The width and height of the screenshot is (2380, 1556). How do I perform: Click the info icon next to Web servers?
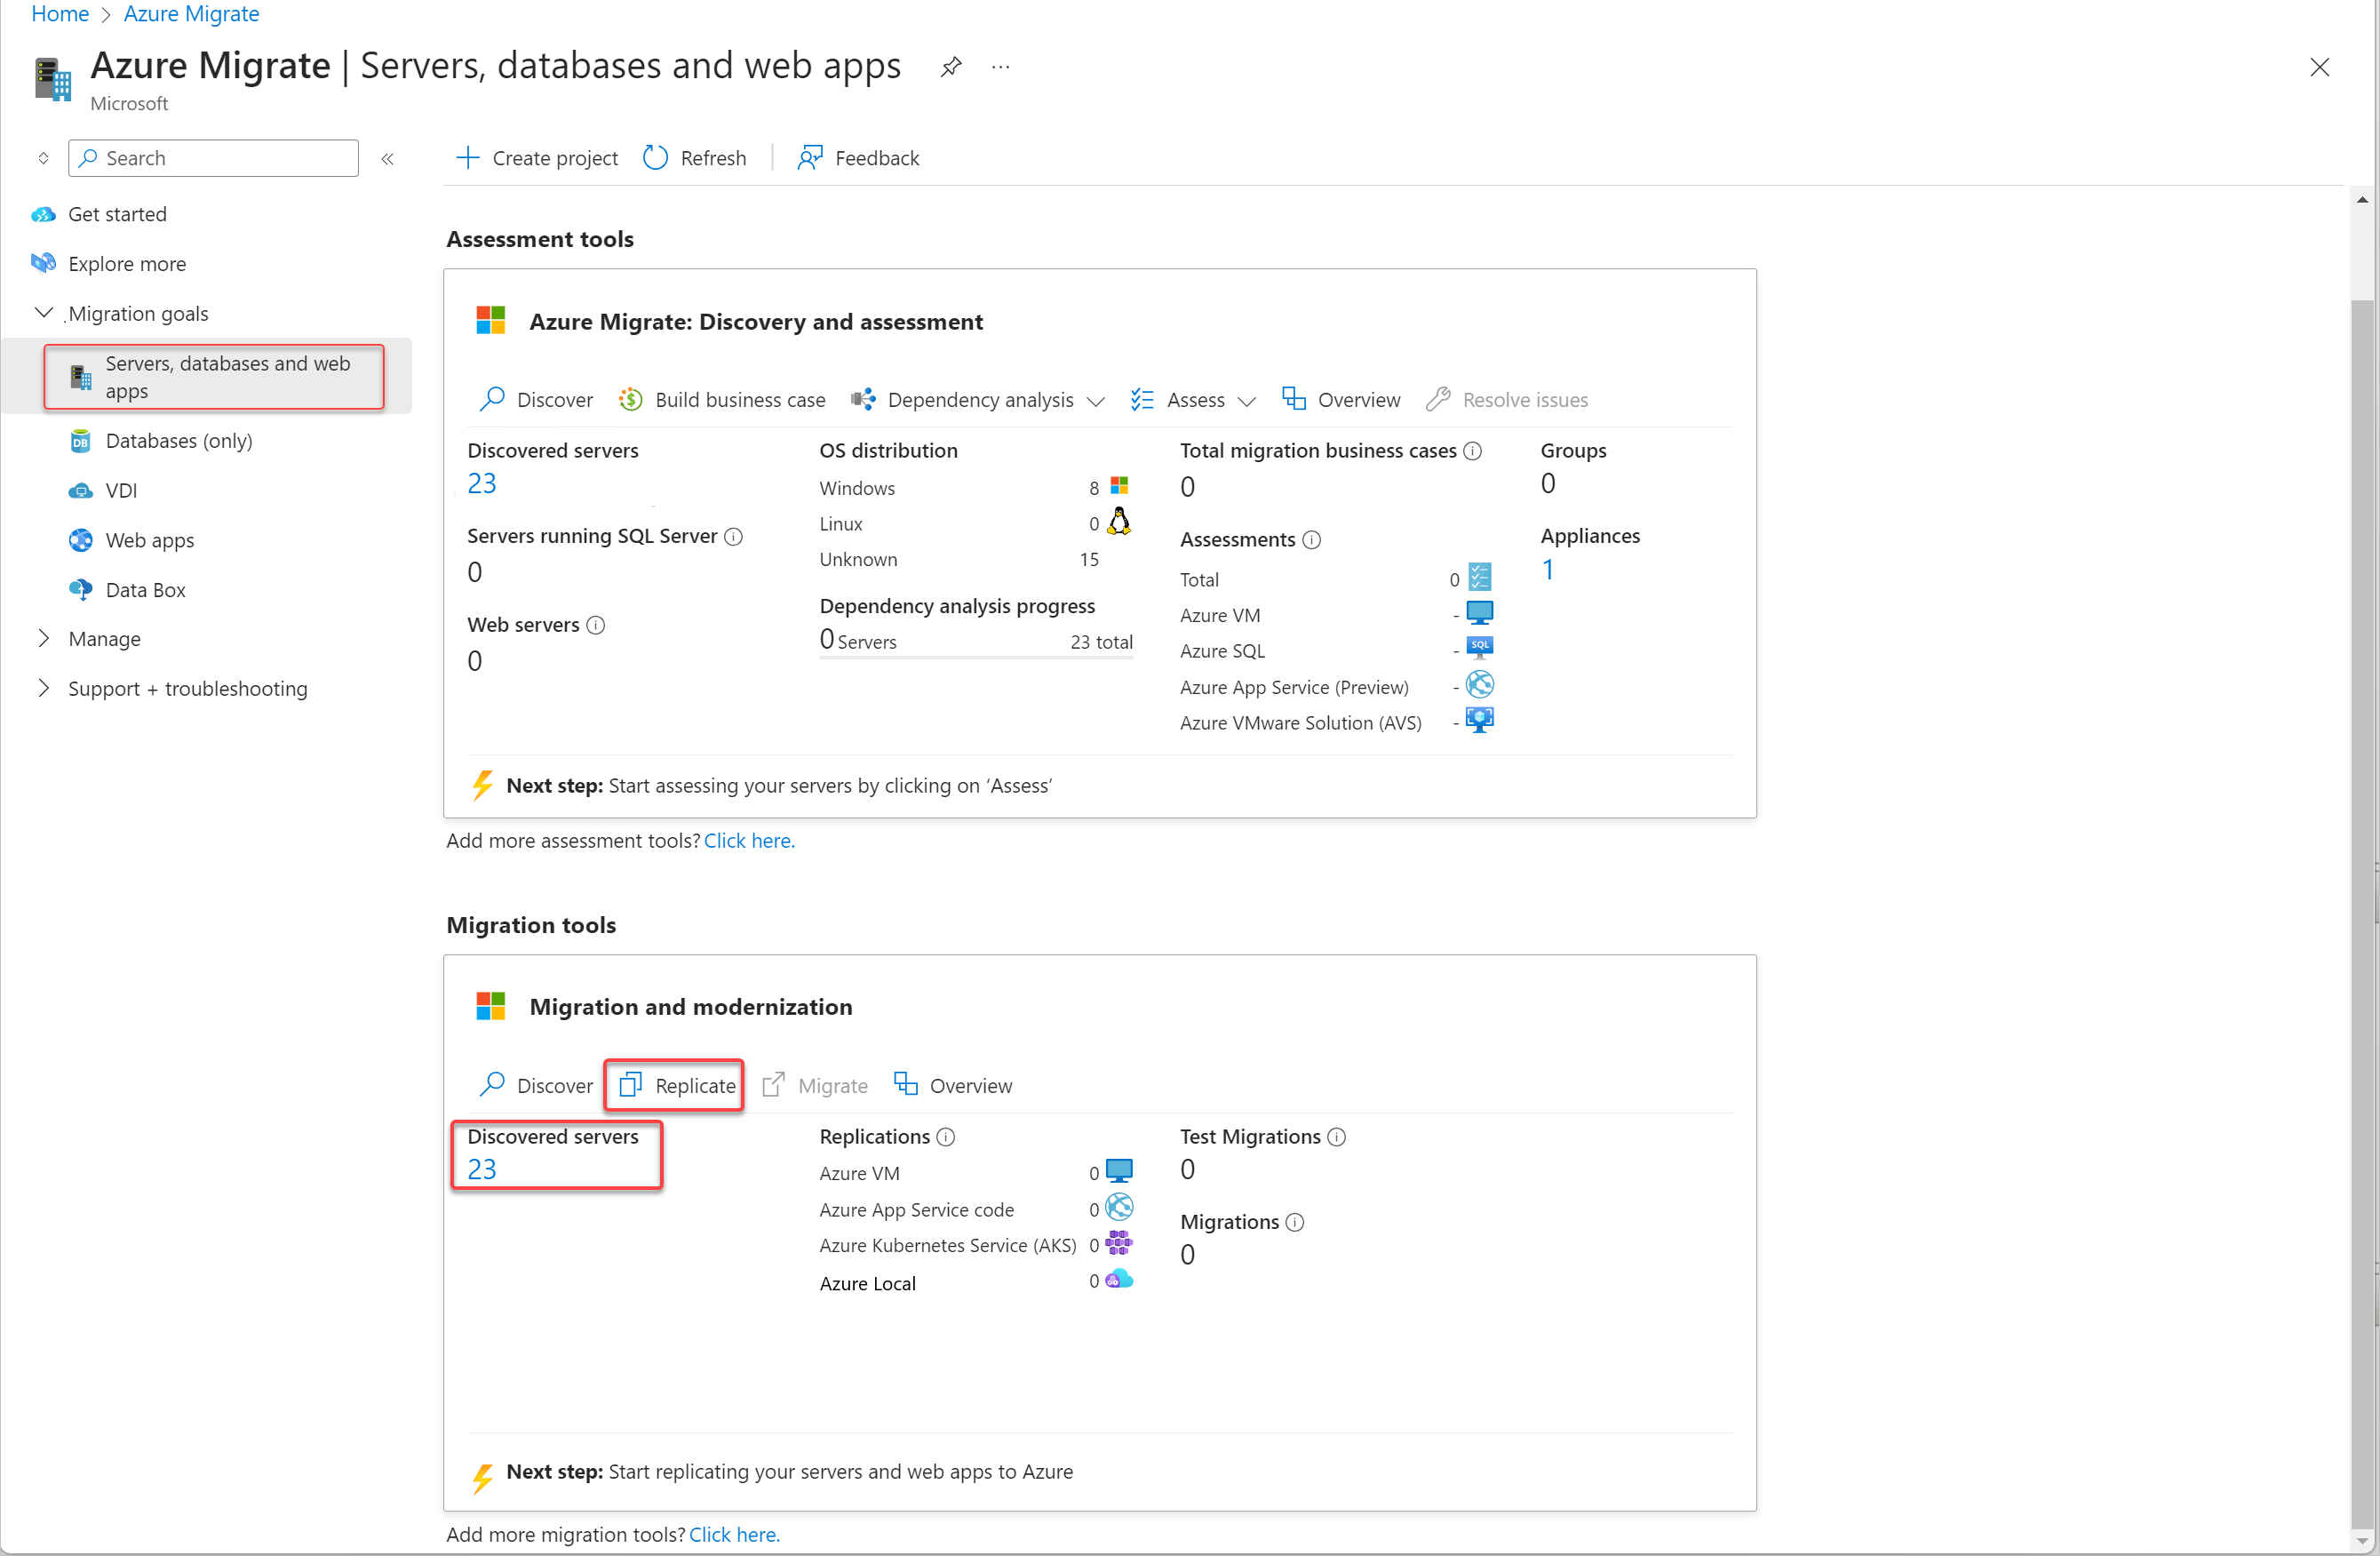(x=596, y=625)
